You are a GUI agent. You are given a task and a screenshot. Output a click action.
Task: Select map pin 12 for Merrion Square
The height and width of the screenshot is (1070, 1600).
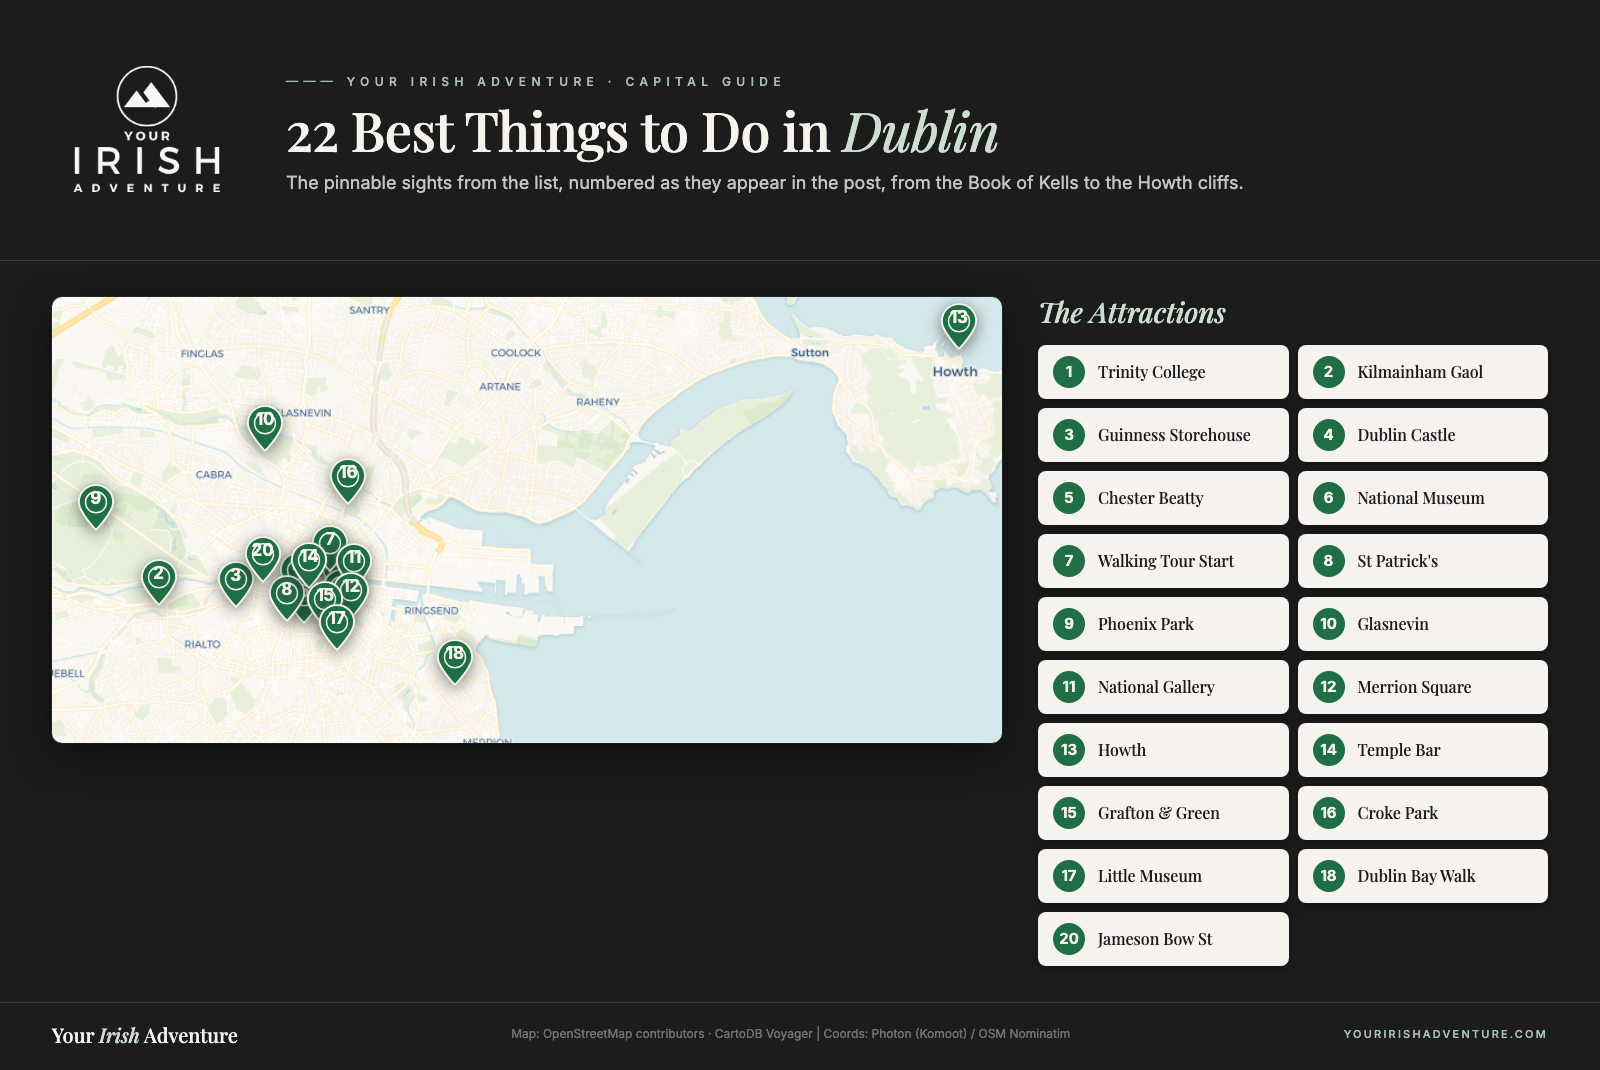(x=352, y=591)
